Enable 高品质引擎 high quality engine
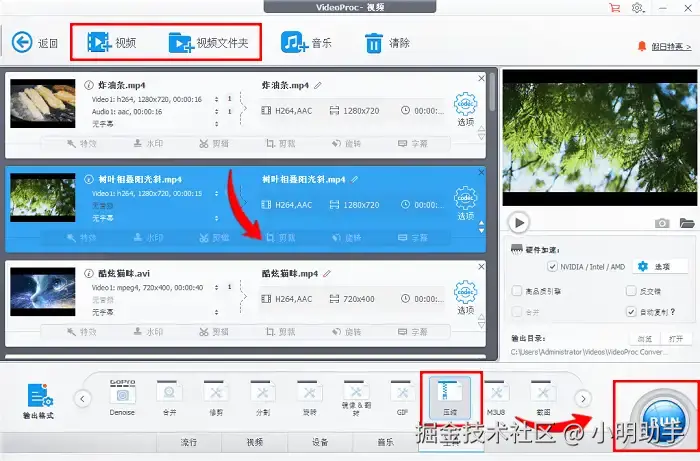 (x=517, y=291)
